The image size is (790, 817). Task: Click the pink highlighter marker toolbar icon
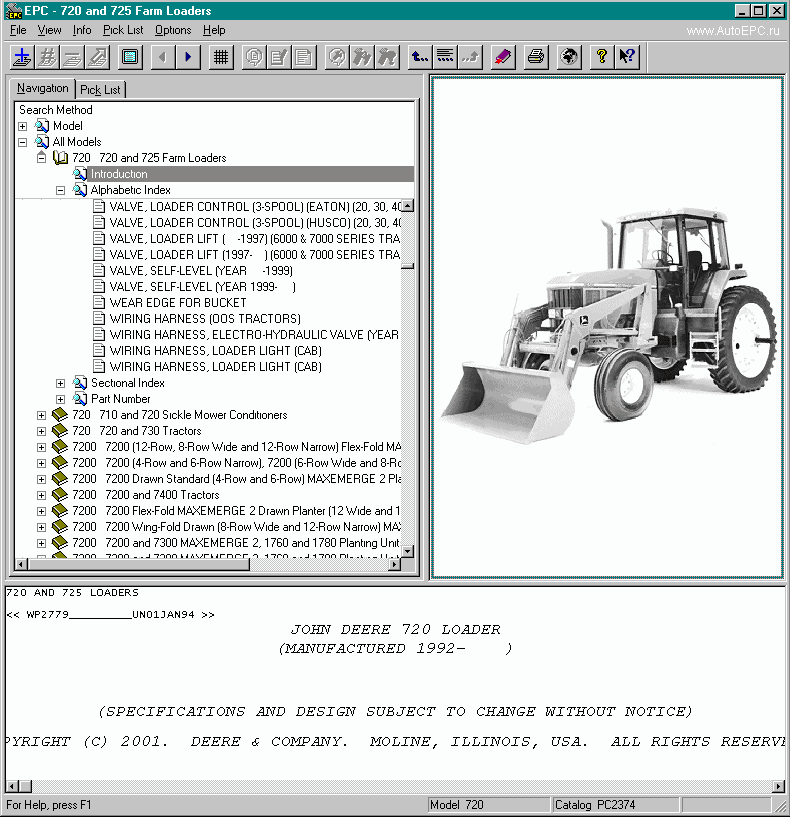(503, 57)
